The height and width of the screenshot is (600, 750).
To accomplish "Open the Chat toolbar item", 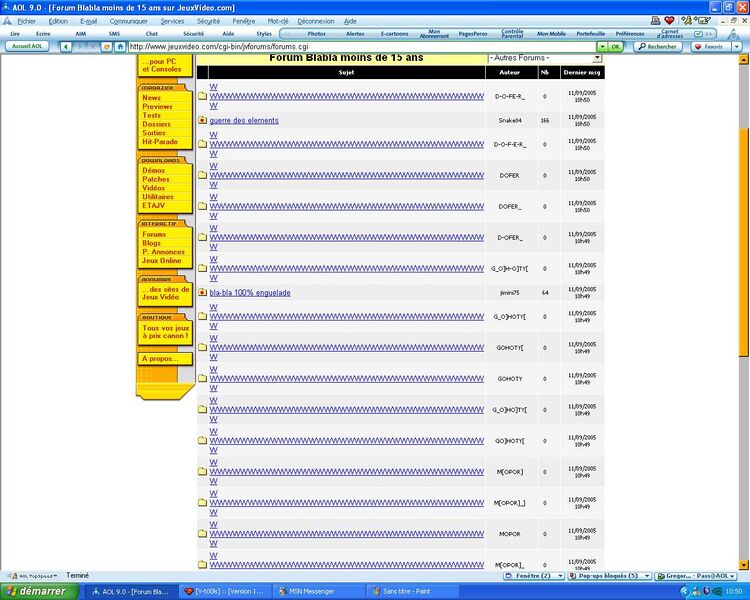I will [x=152, y=34].
